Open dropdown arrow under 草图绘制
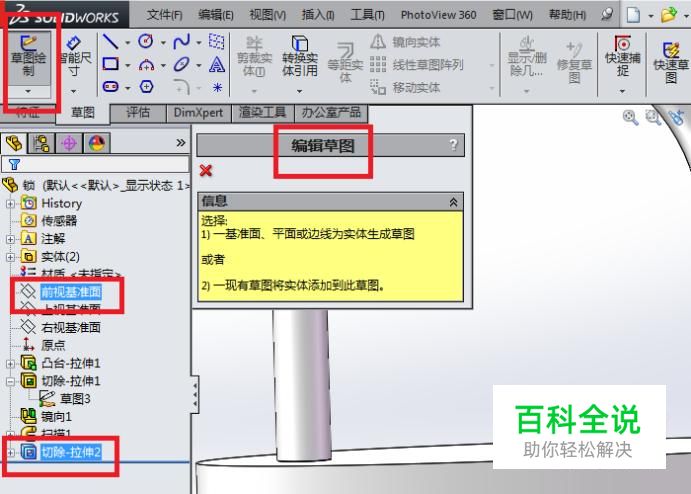Image resolution: width=691 pixels, height=494 pixels. coord(28,91)
